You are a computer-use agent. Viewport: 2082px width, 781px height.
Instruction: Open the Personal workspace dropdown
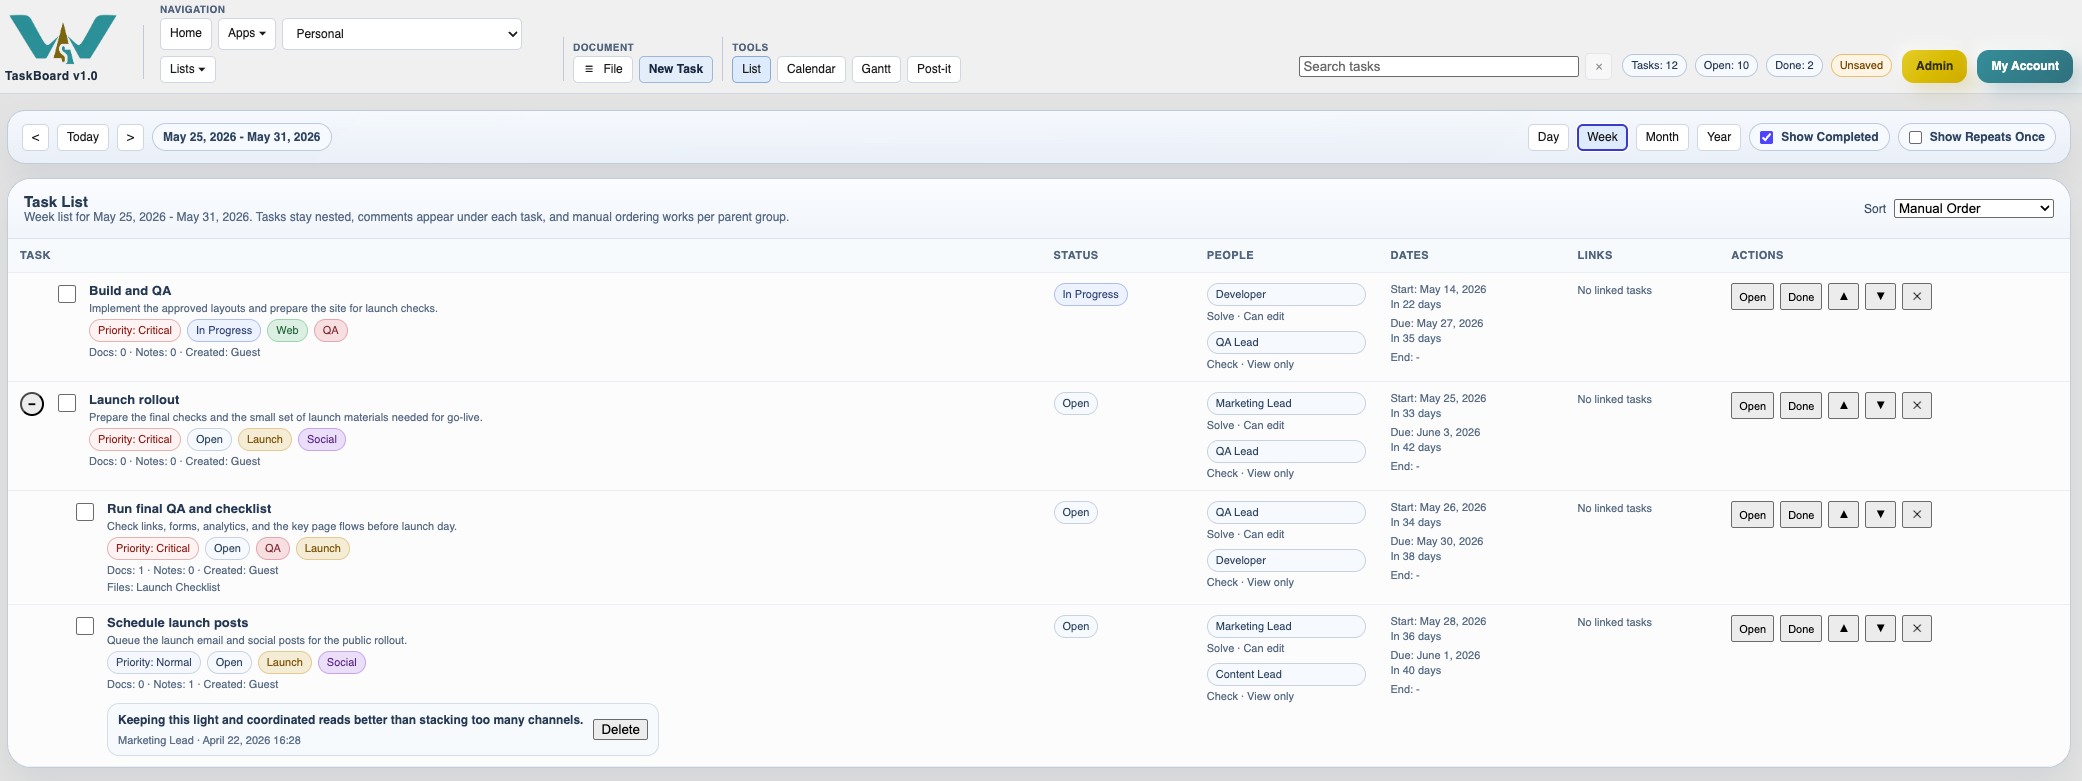pos(402,34)
